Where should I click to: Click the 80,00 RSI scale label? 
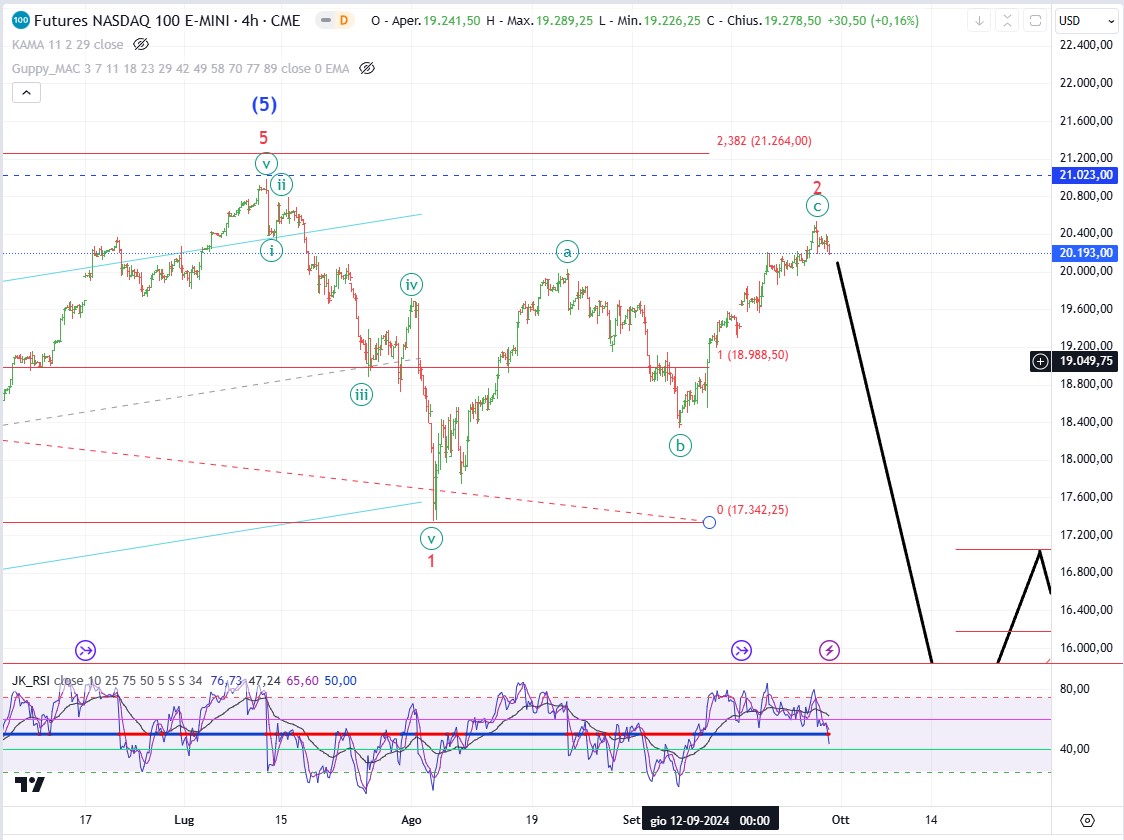point(1075,689)
